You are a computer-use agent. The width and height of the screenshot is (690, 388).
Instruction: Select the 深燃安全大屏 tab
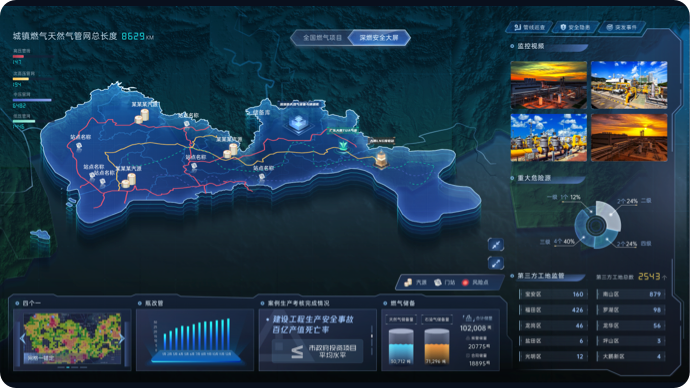click(378, 38)
